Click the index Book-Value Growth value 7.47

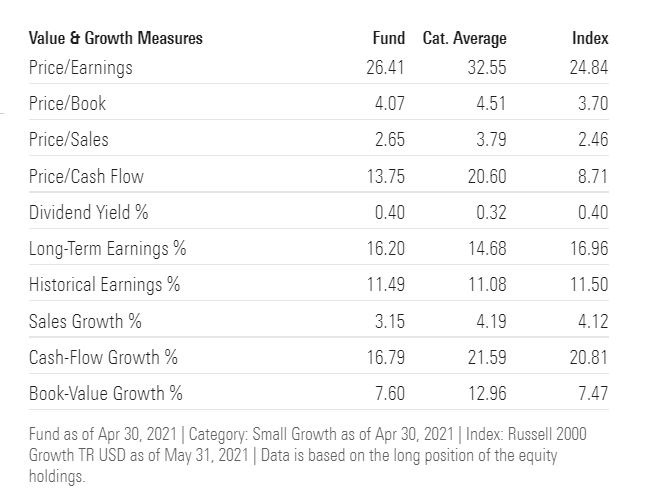(x=593, y=392)
